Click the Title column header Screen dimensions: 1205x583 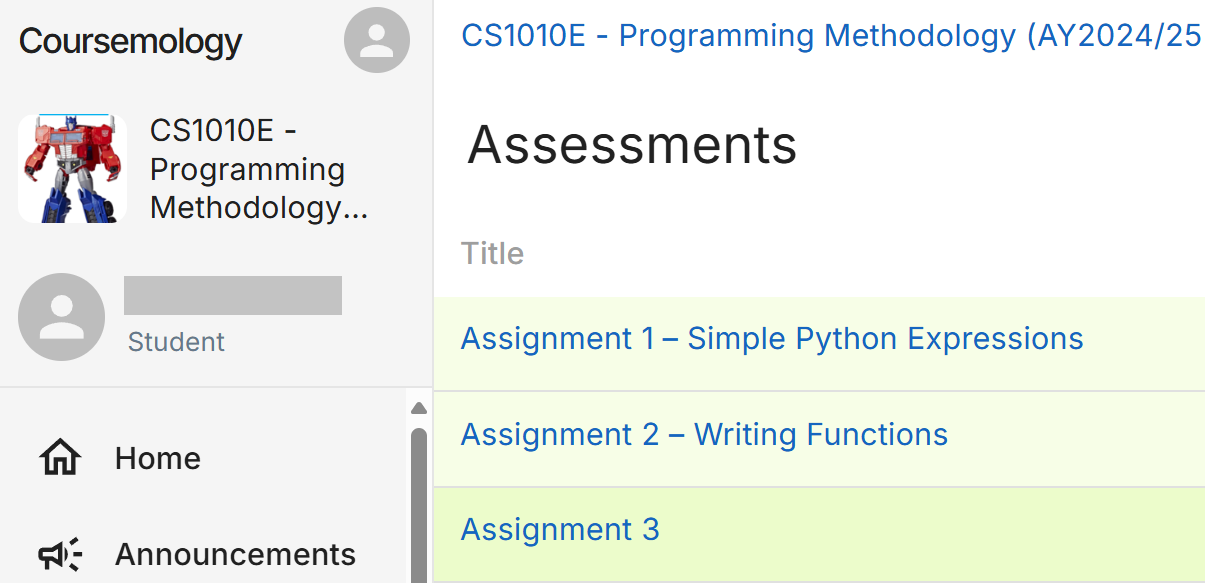coord(492,253)
